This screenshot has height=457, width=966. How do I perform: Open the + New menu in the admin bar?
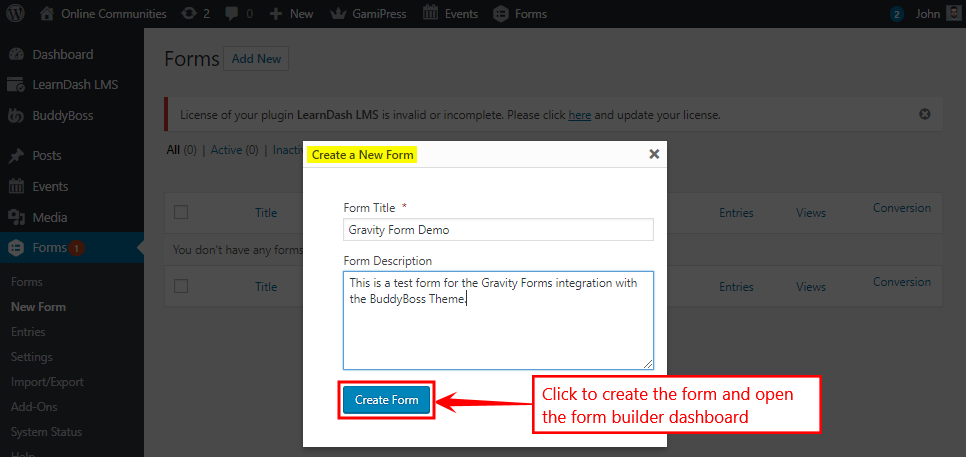point(291,14)
